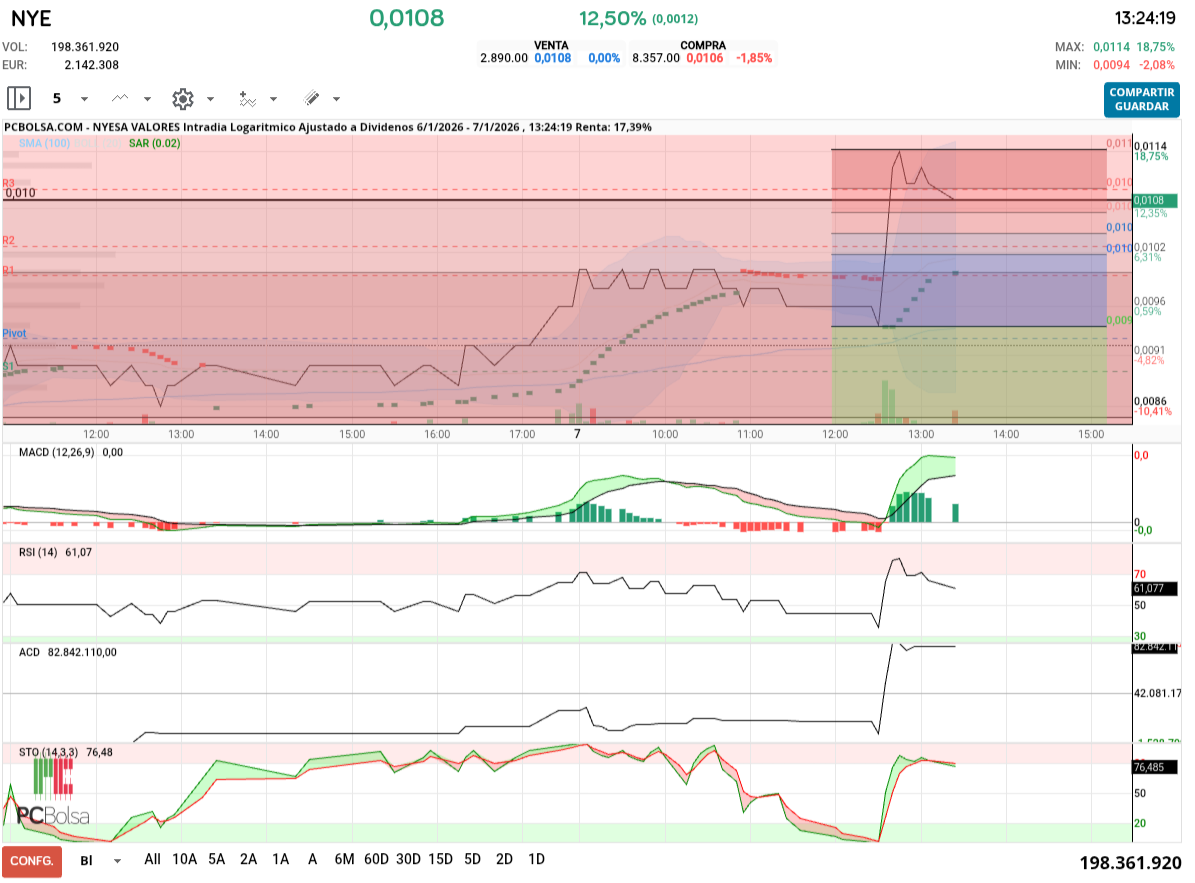Select the 5A time range
This screenshot has width=1195, height=883.
tap(216, 859)
